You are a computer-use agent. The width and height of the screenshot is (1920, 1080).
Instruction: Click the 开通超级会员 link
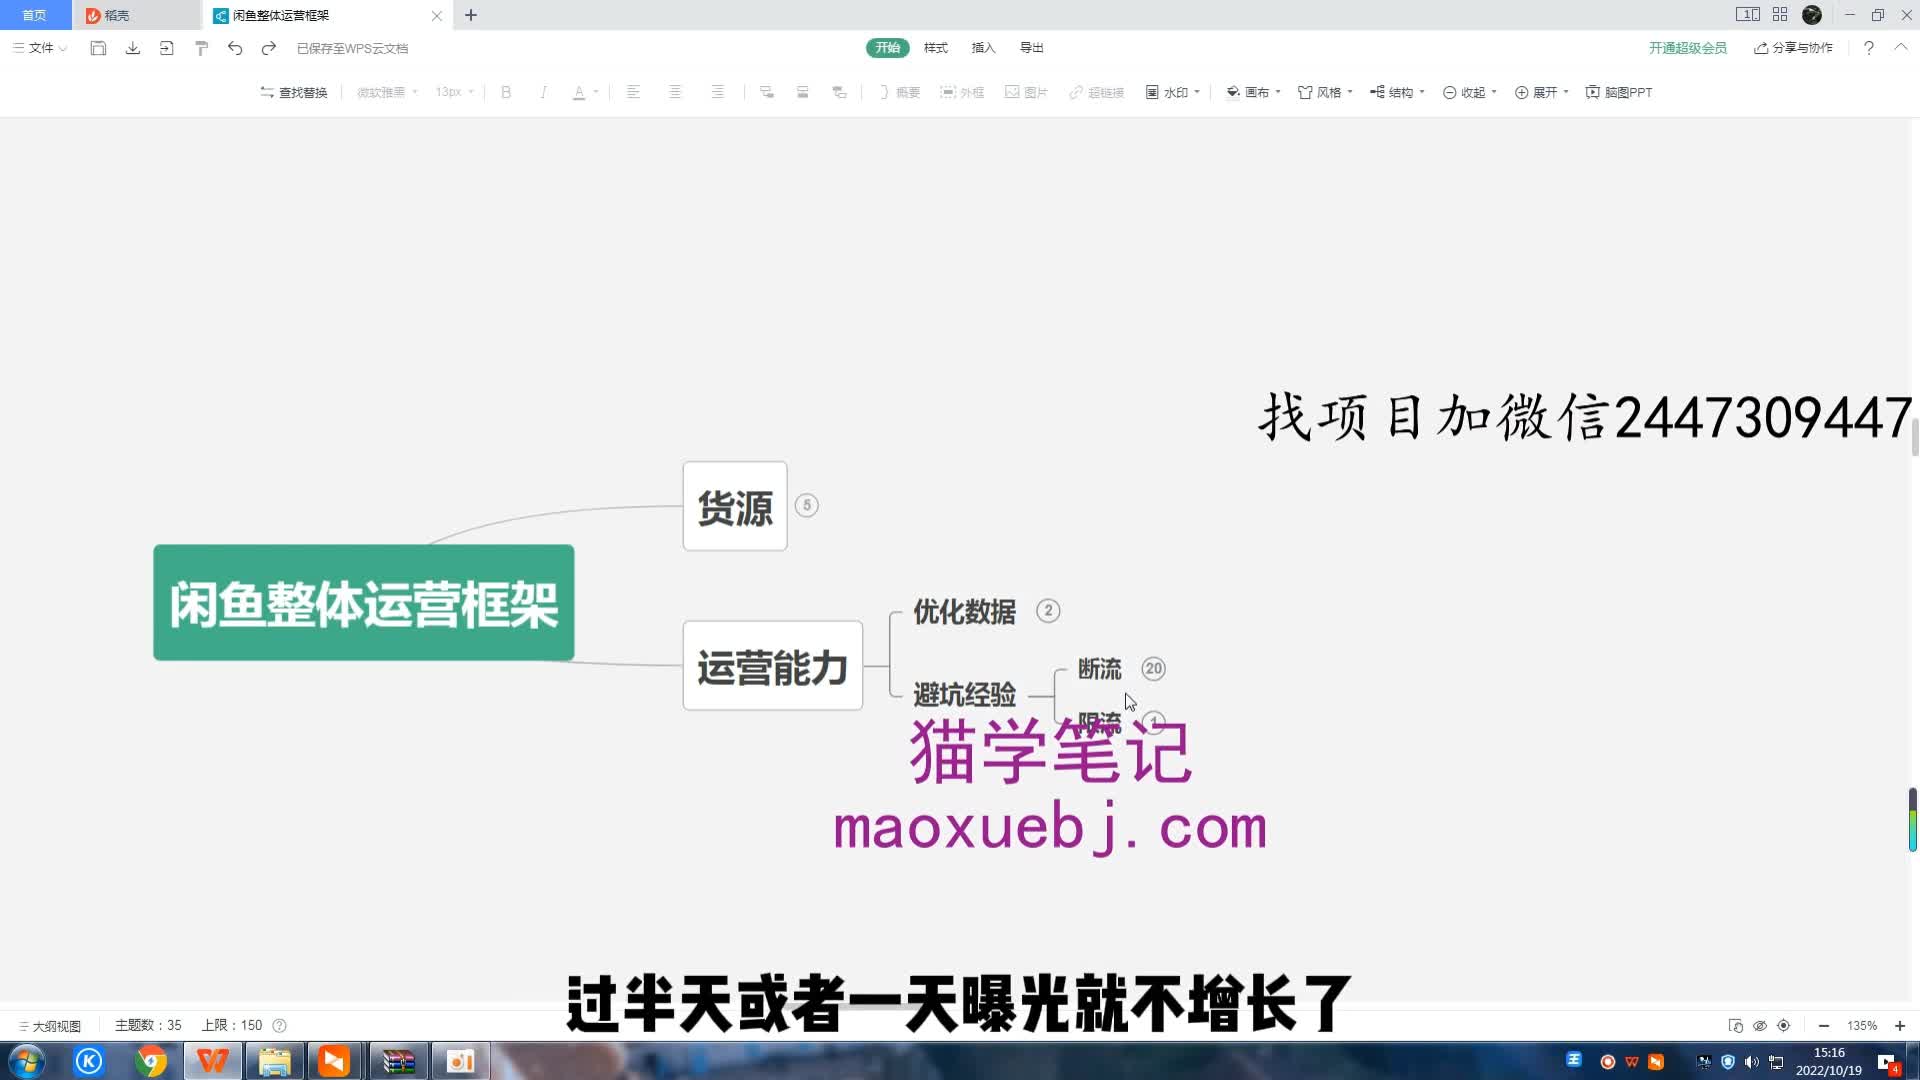point(1688,47)
